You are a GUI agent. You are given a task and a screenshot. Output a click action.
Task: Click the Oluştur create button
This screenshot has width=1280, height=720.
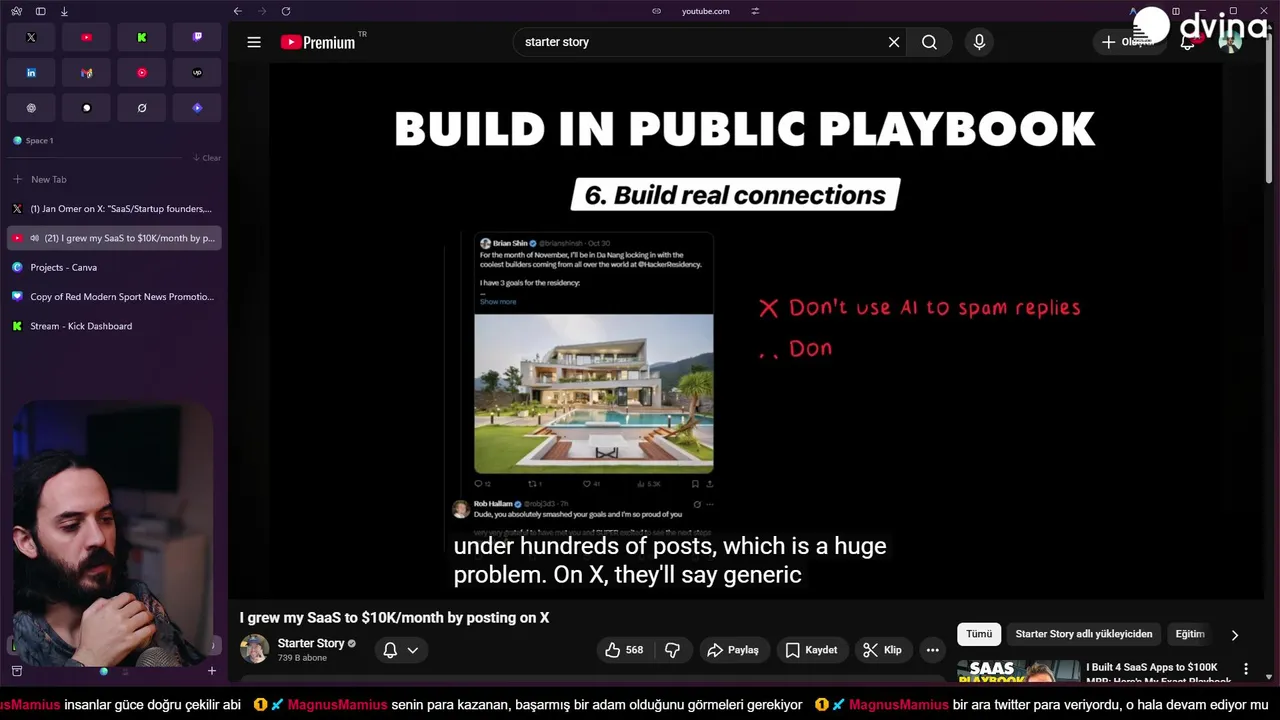pos(1128,42)
